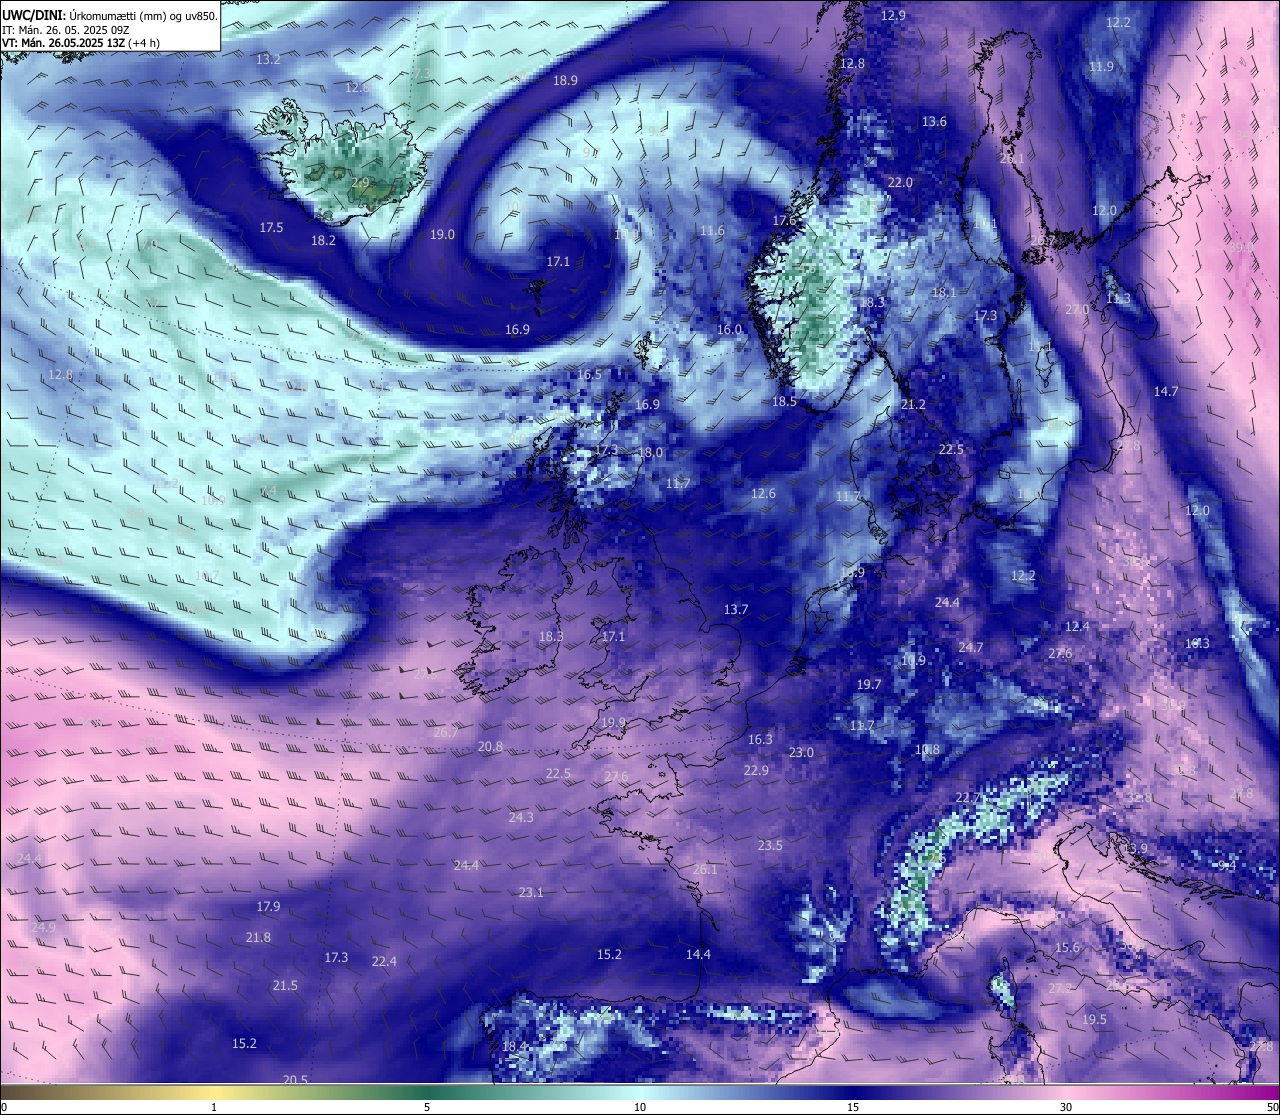Screen dimensions: 1280x1115
Task: Click the 18.1 value label over Sweden
Action: click(944, 293)
